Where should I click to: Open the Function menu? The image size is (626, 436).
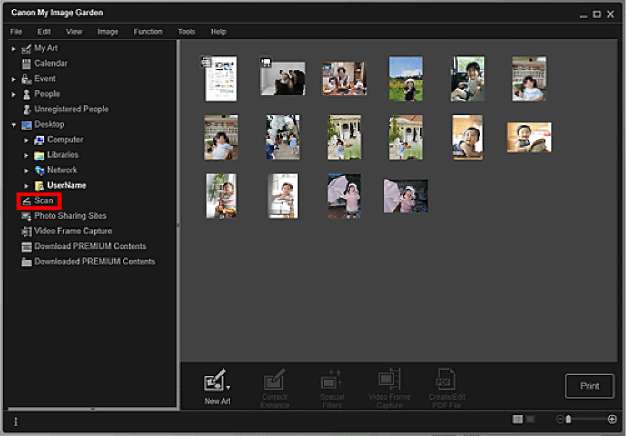pyautogui.click(x=147, y=32)
